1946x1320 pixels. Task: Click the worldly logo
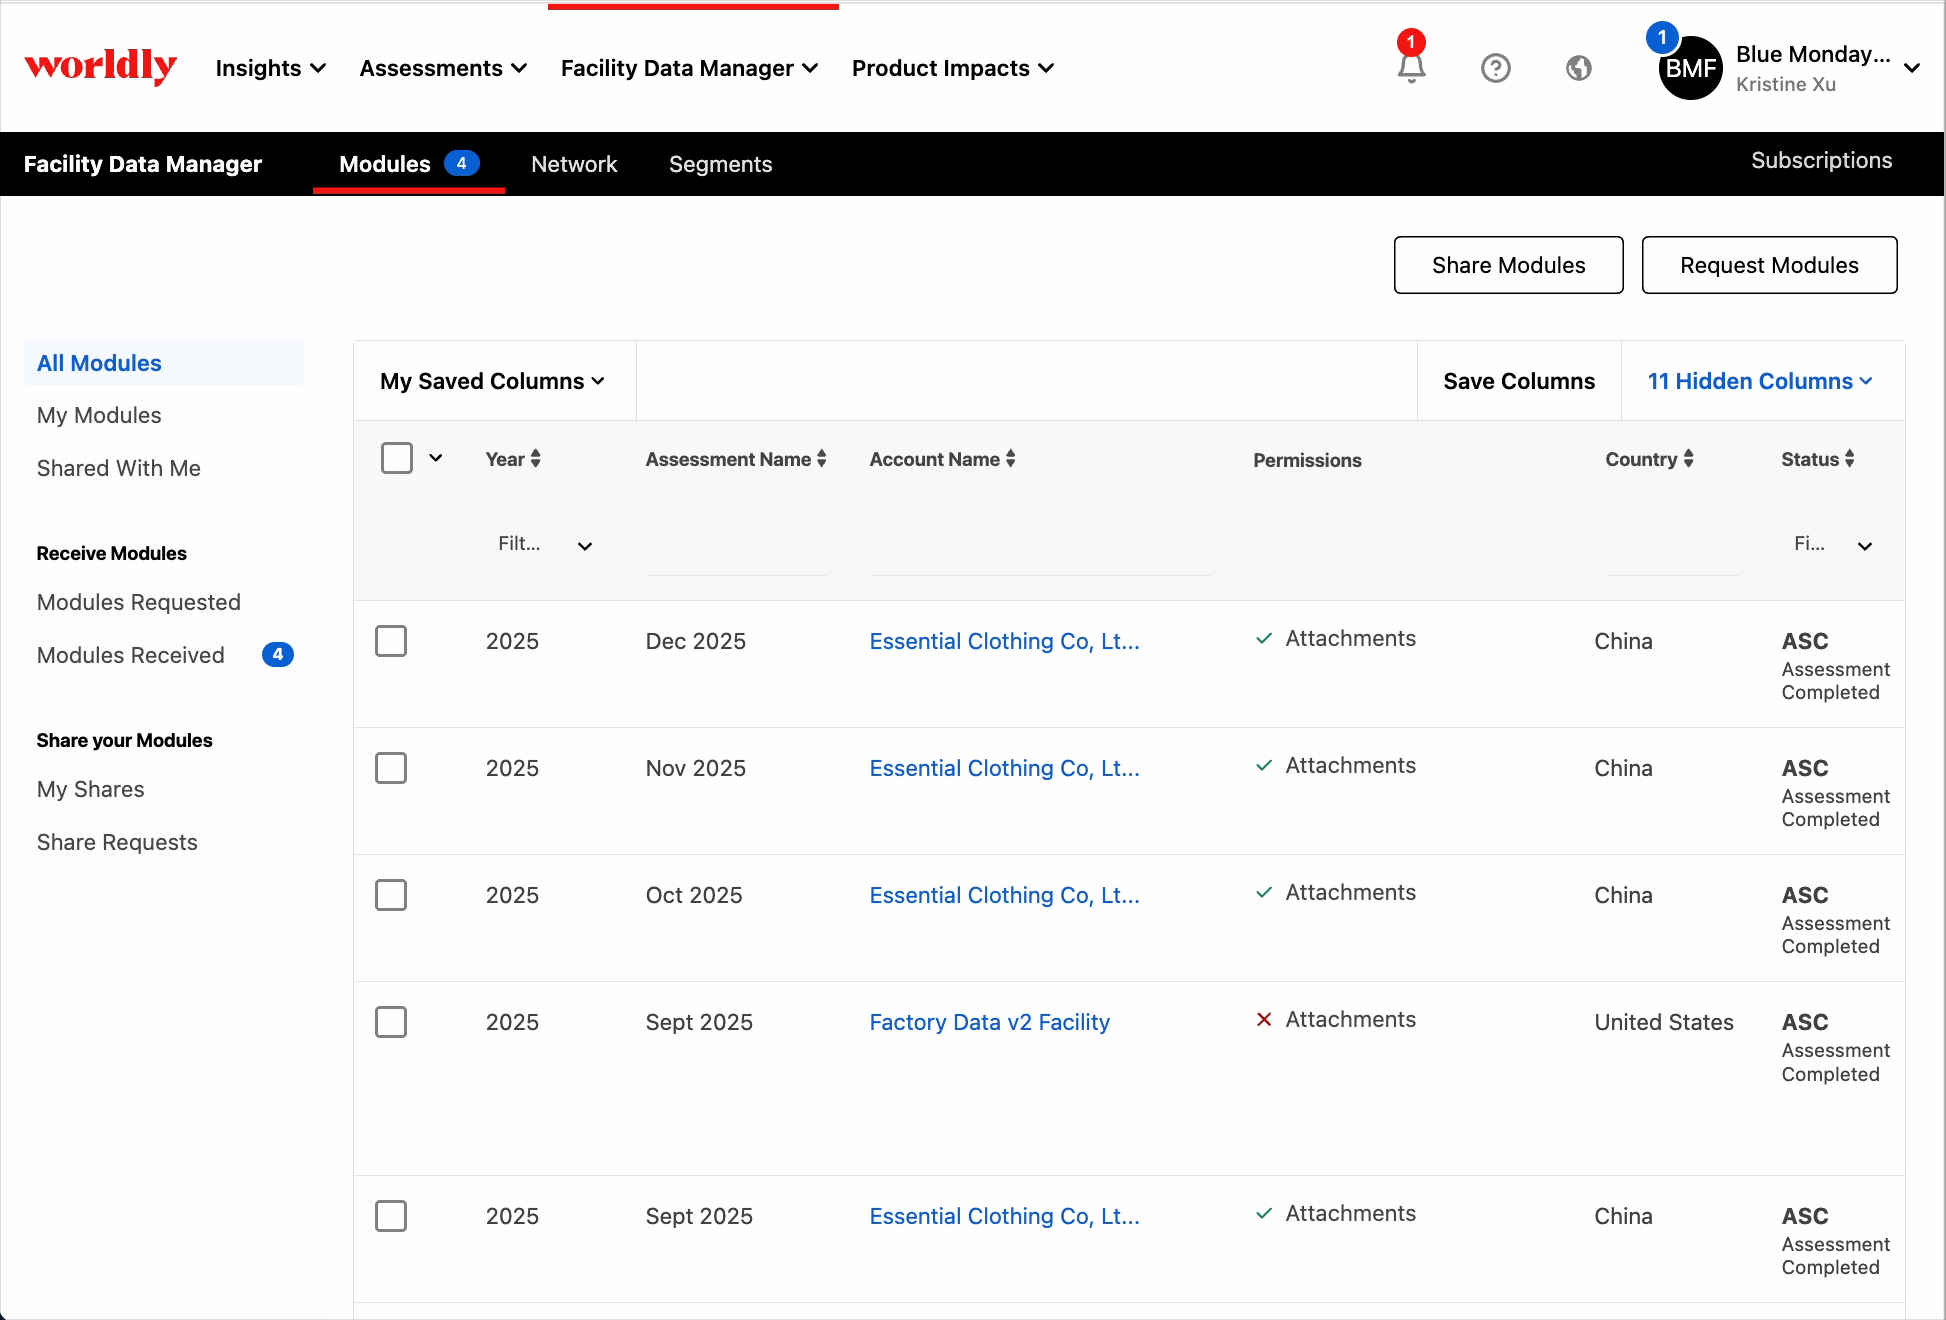tap(100, 67)
